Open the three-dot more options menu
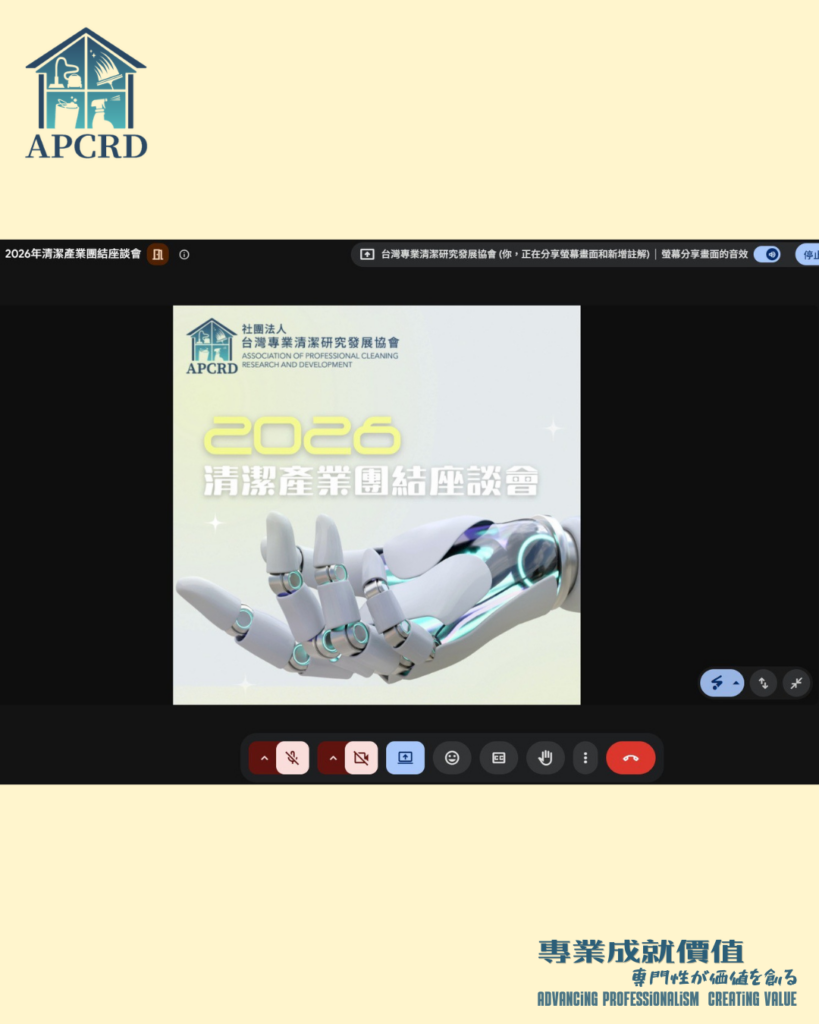Image resolution: width=819 pixels, height=1024 pixels. 585,758
